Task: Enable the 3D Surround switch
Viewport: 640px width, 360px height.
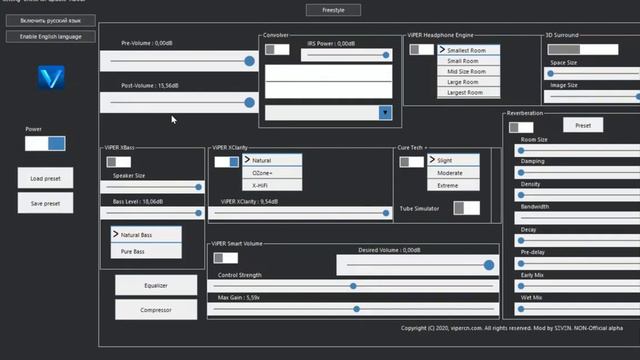Action: pos(582,50)
